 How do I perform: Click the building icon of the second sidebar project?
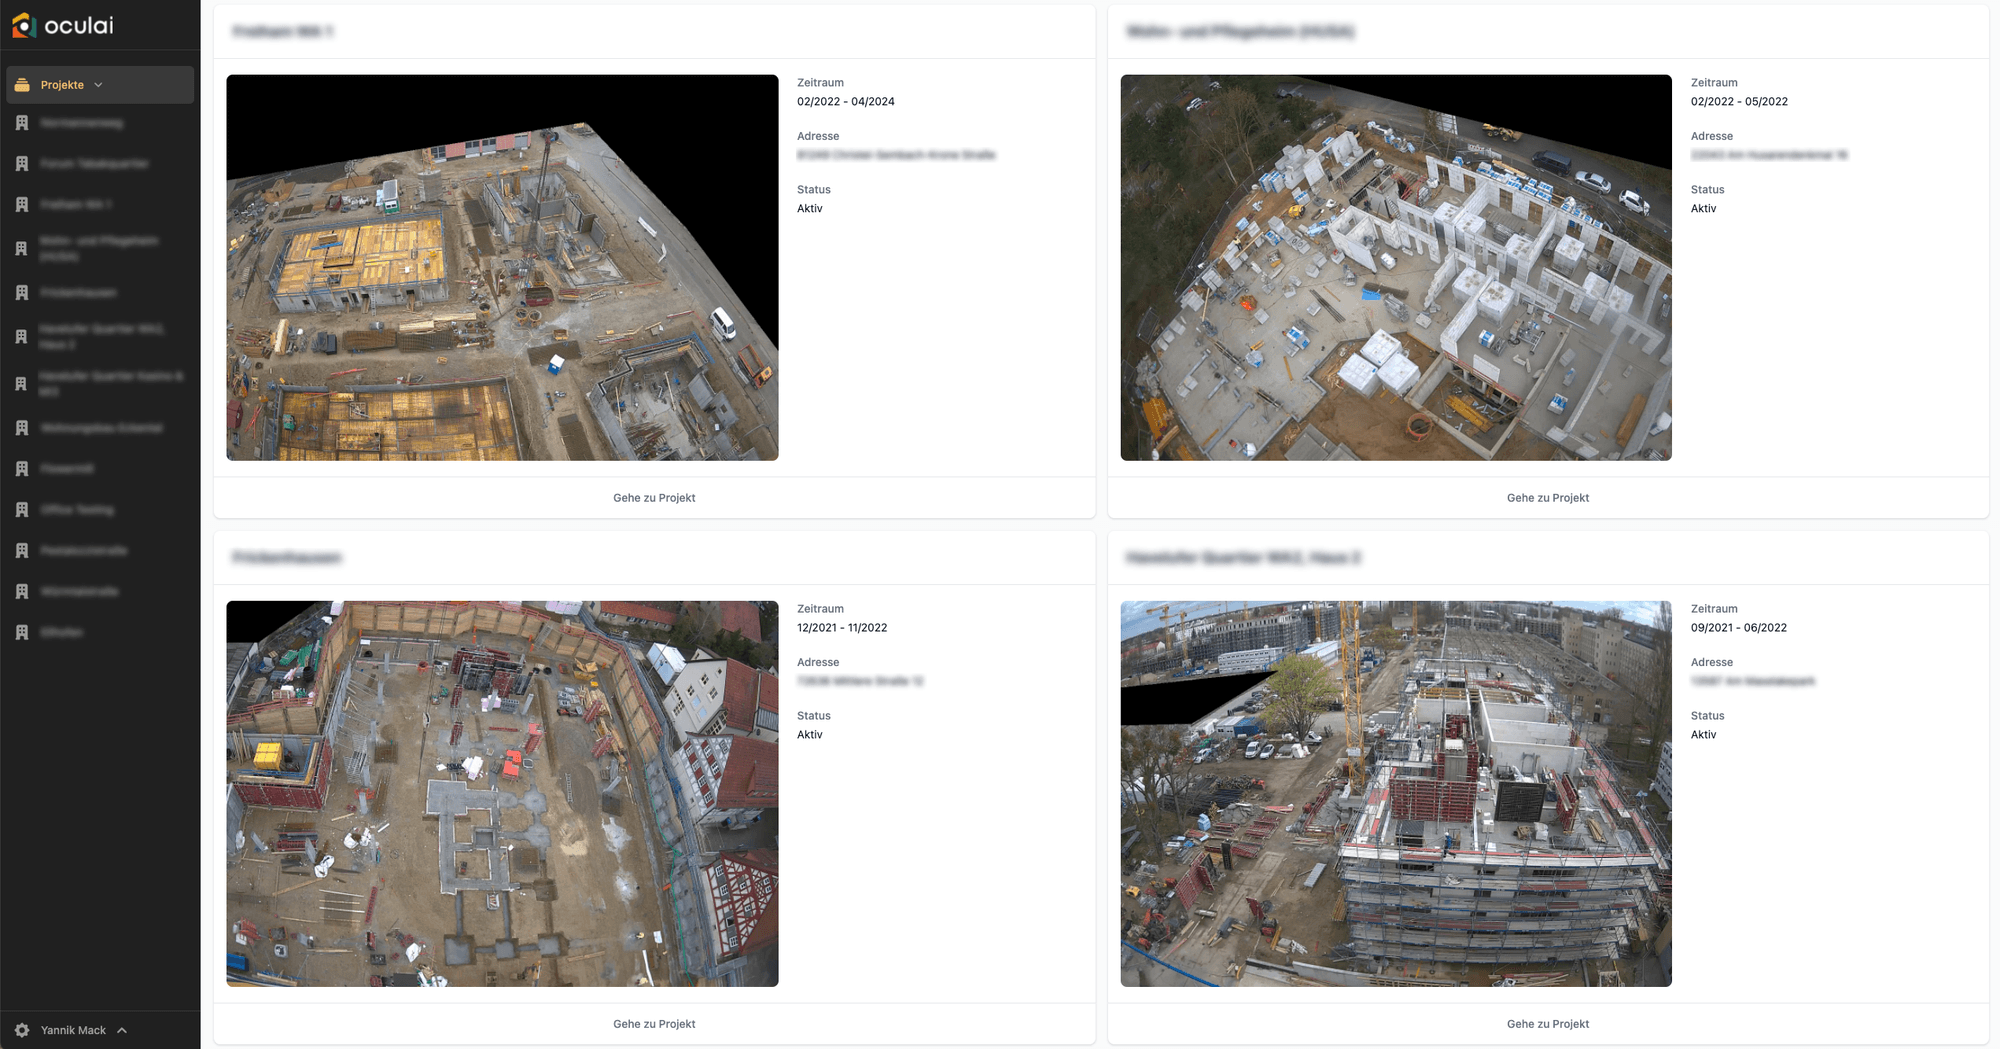point(22,163)
